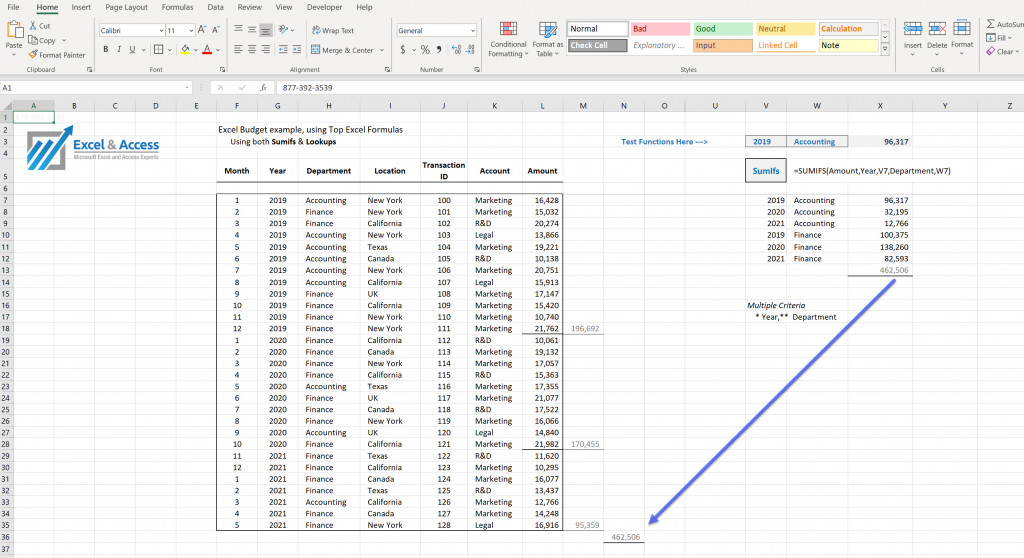Toggle Bold formatting
This screenshot has width=1024, height=558.
pyautogui.click(x=105, y=50)
